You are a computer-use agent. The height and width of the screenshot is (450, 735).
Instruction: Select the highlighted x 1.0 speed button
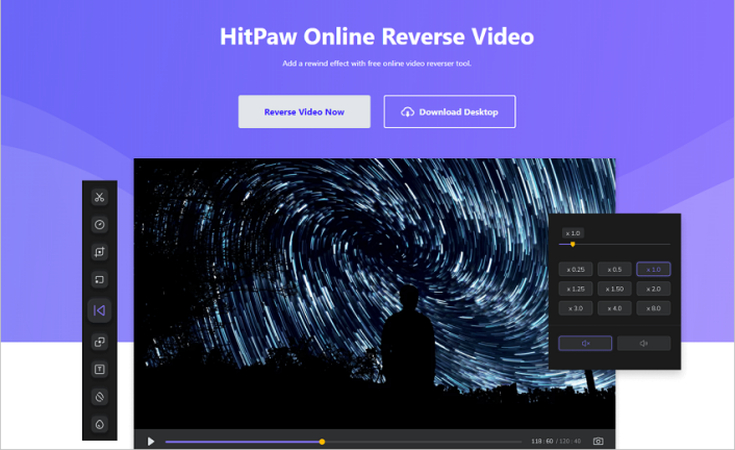click(x=653, y=270)
